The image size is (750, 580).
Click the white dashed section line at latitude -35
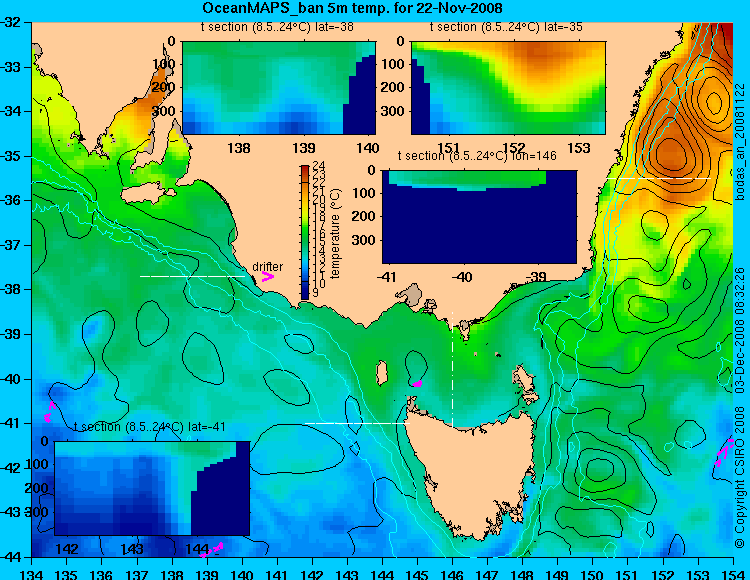[x=659, y=178]
